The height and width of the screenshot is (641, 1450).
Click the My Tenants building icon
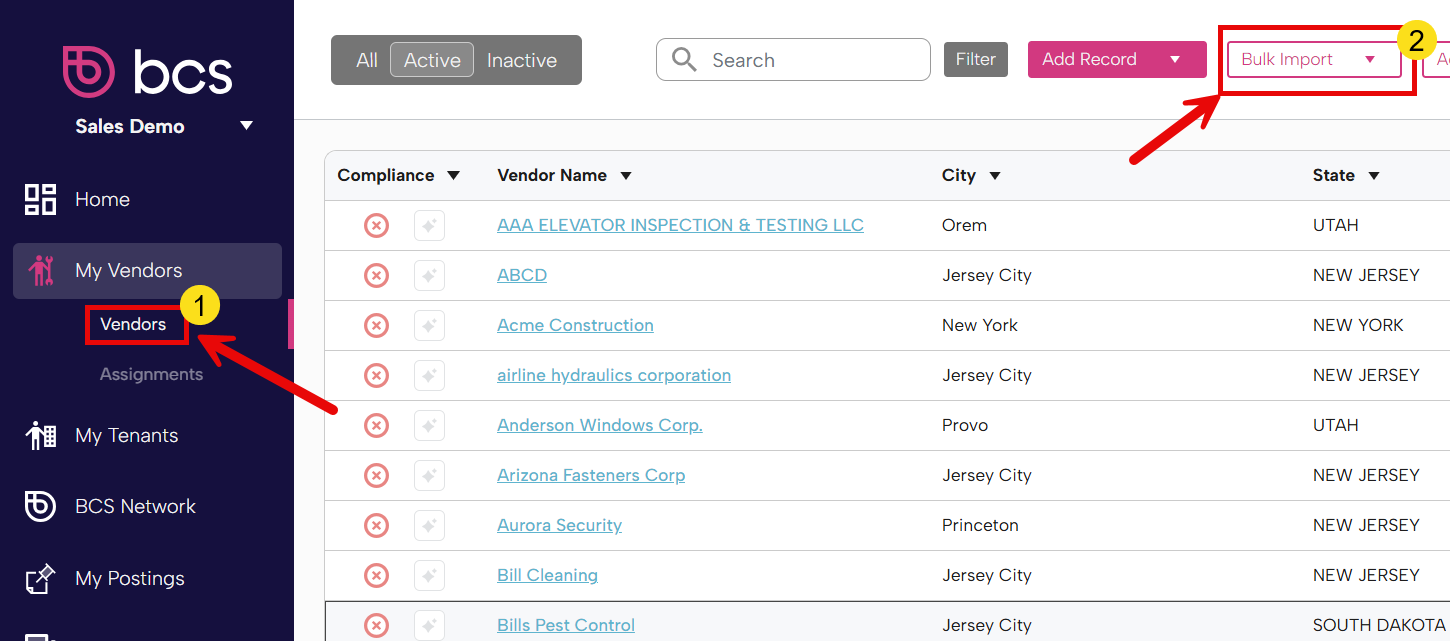40,435
